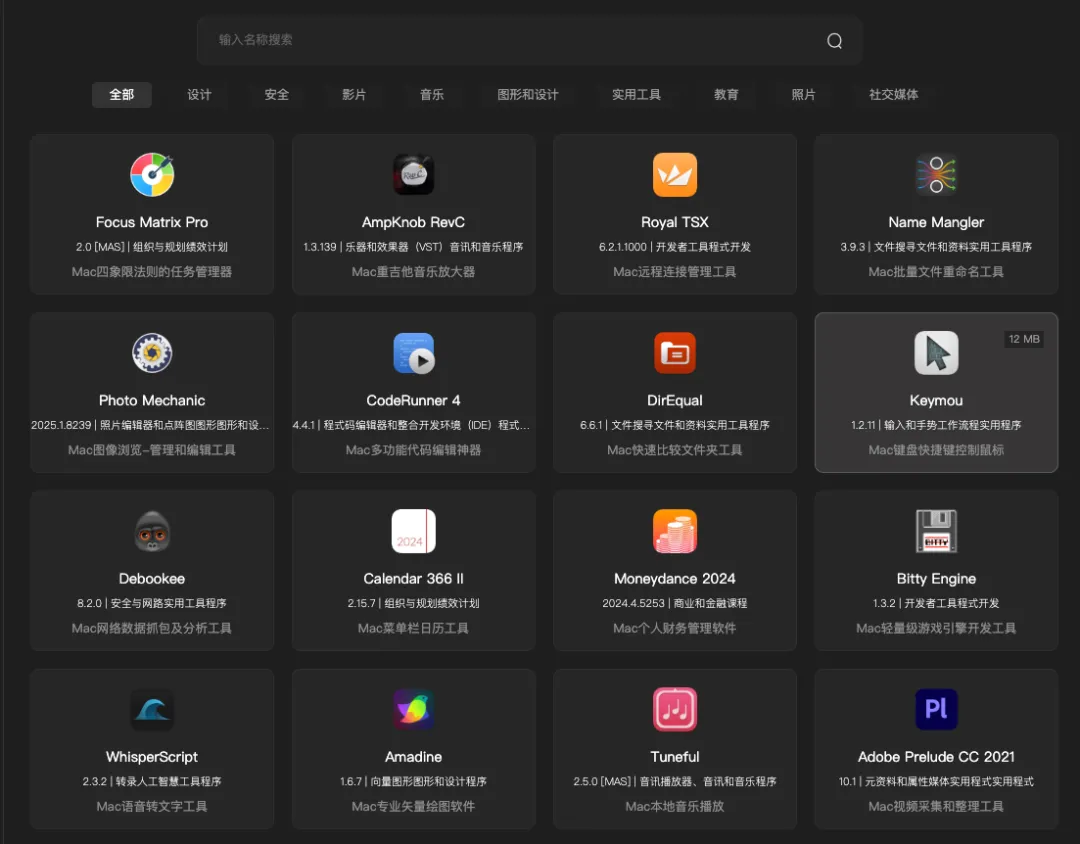Click the Photo Mechanic gear icon

pos(152,353)
